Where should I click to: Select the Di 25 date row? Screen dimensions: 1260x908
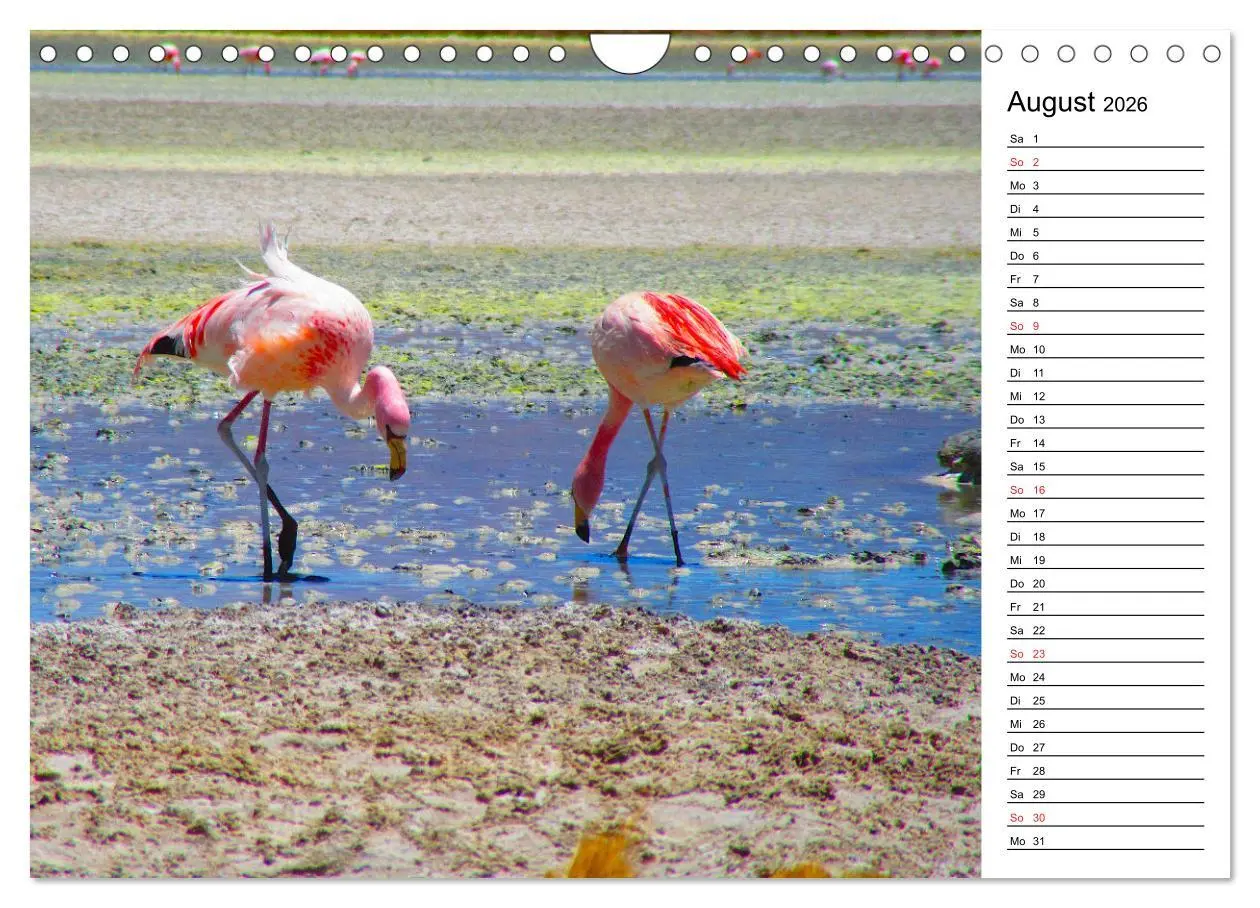coord(1105,701)
